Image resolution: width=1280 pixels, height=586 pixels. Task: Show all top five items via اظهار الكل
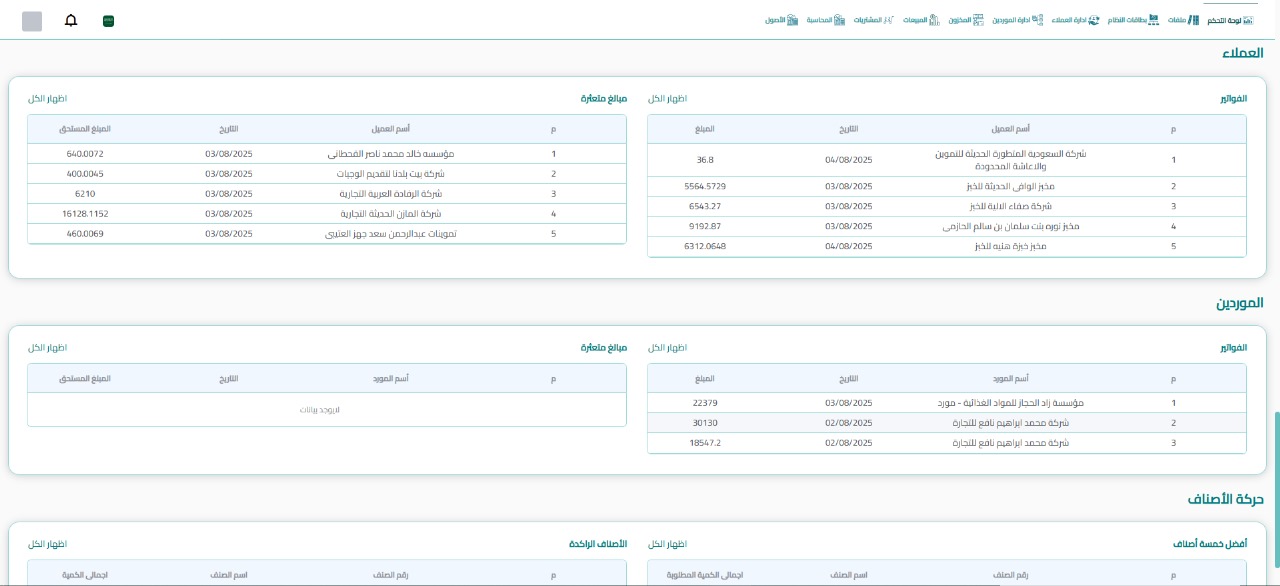click(667, 544)
